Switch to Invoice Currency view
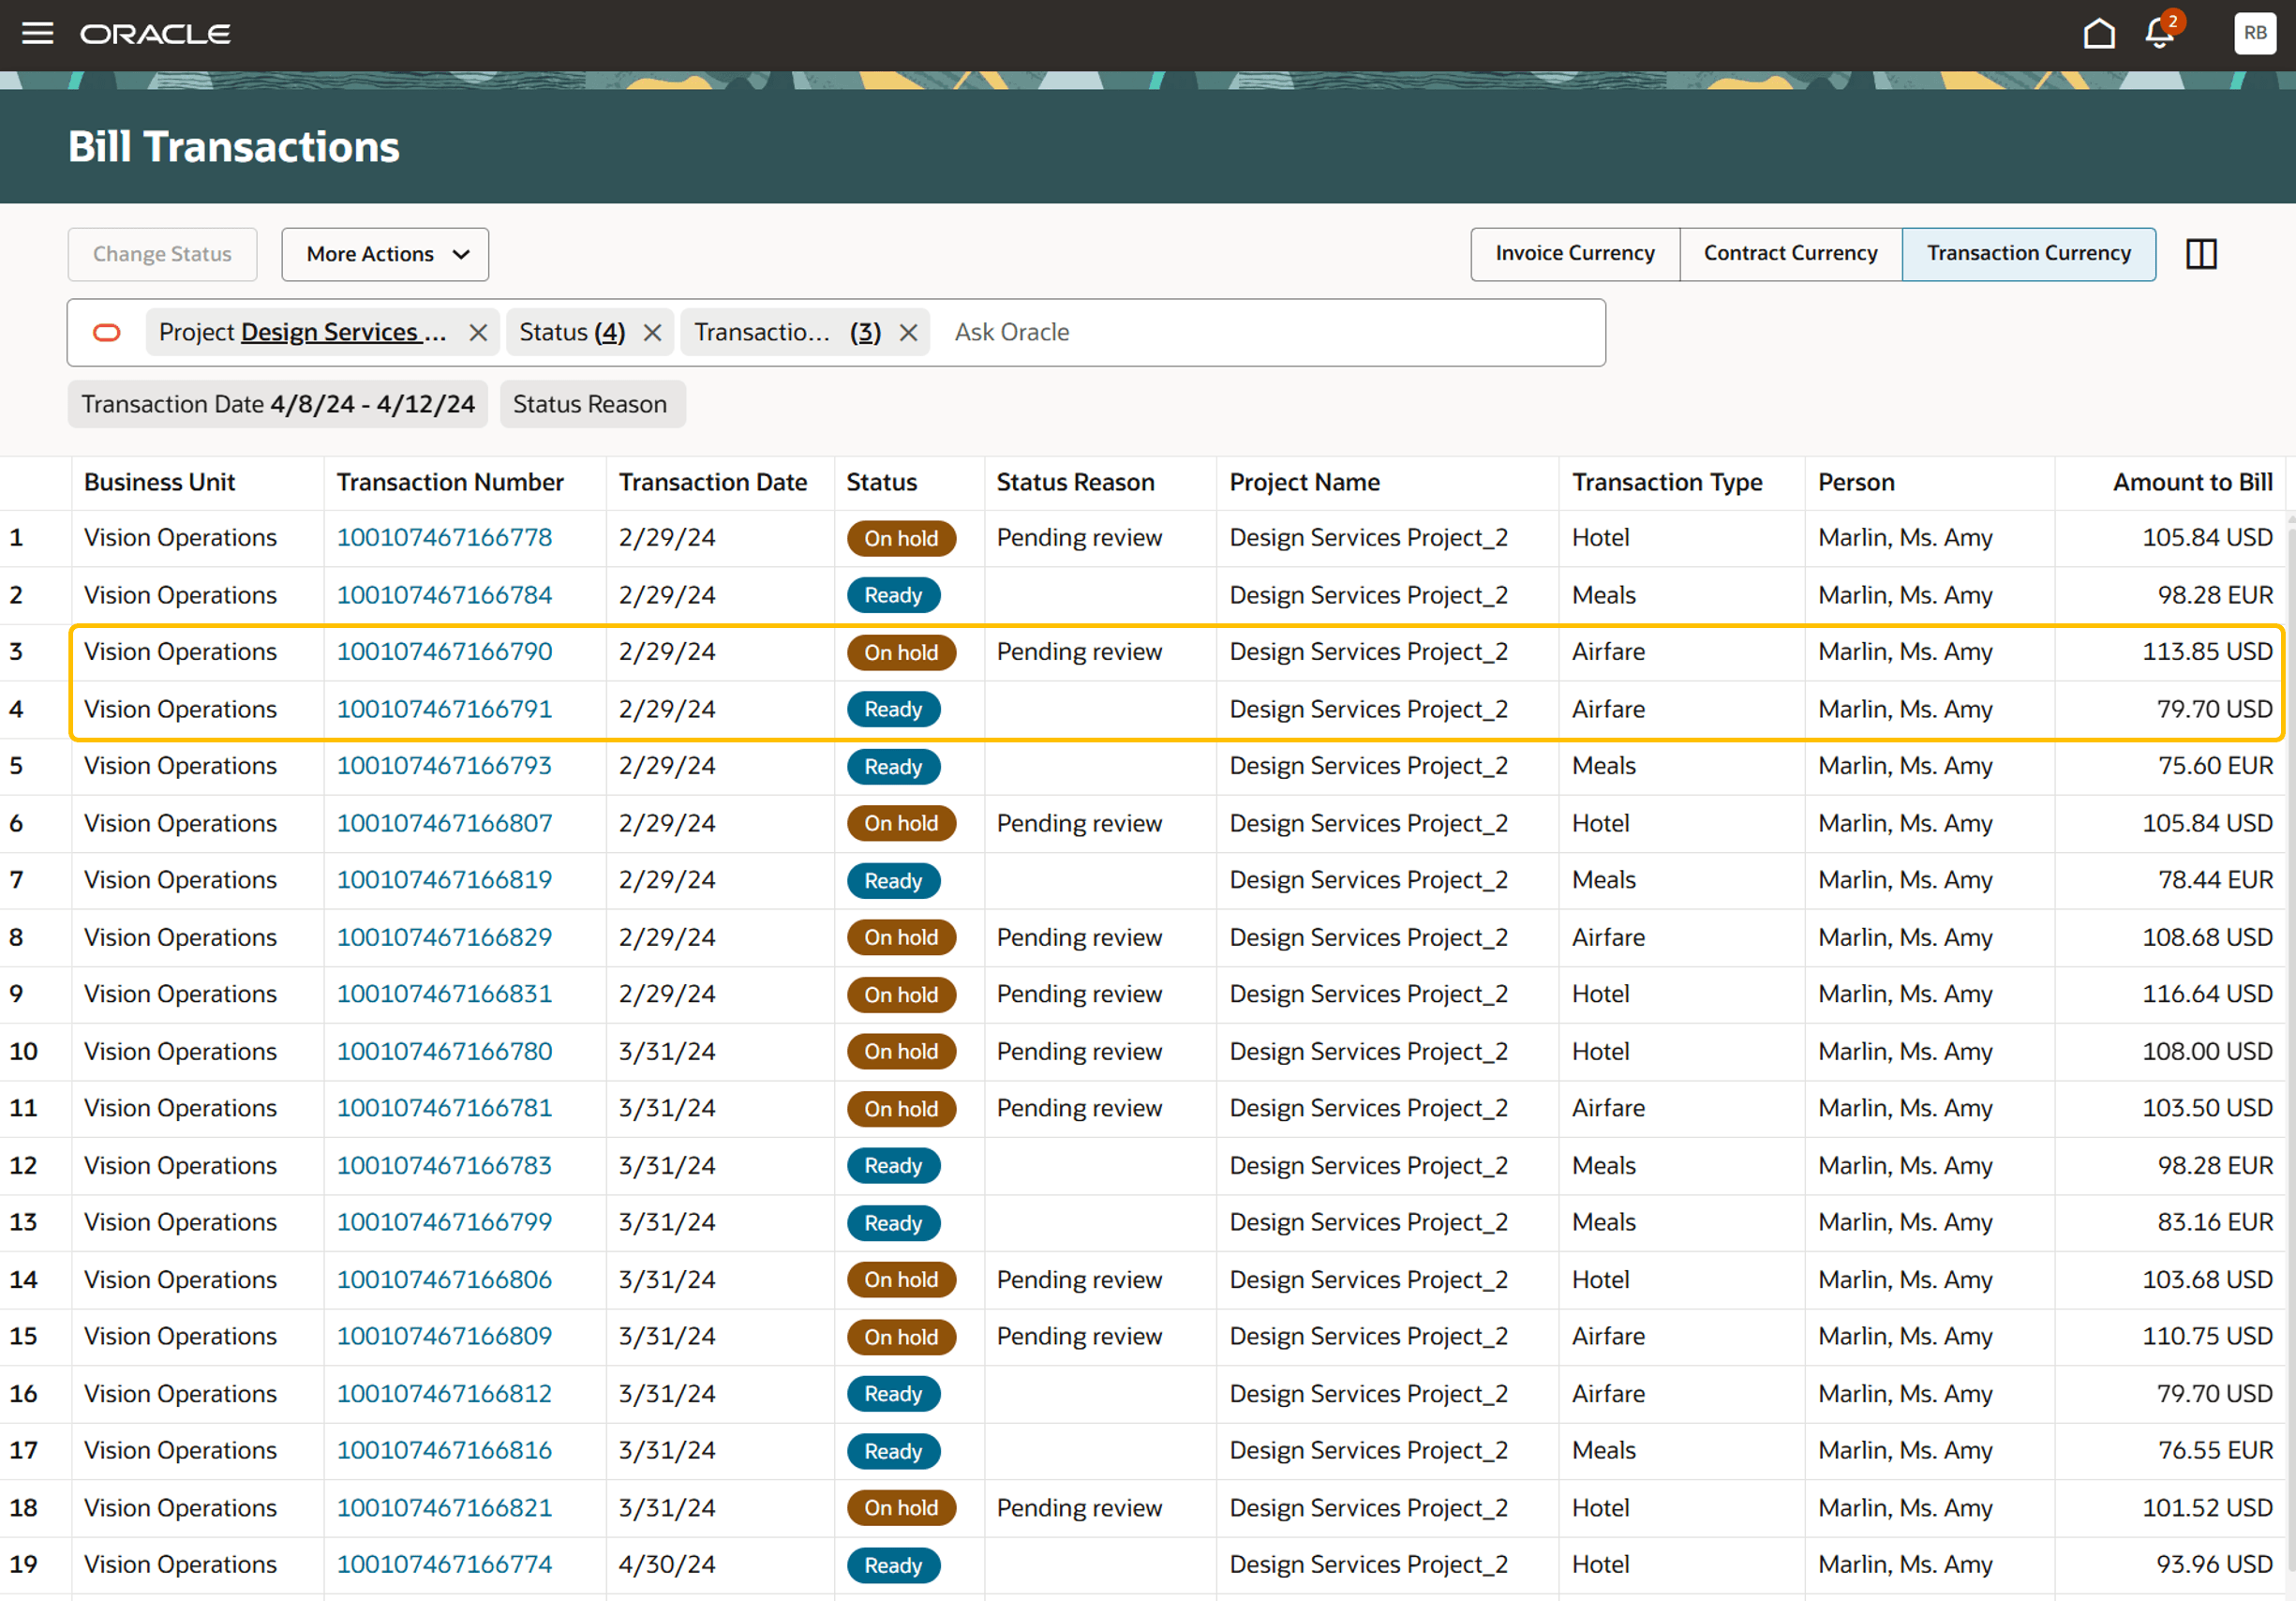The image size is (2296, 1601). coord(1574,254)
